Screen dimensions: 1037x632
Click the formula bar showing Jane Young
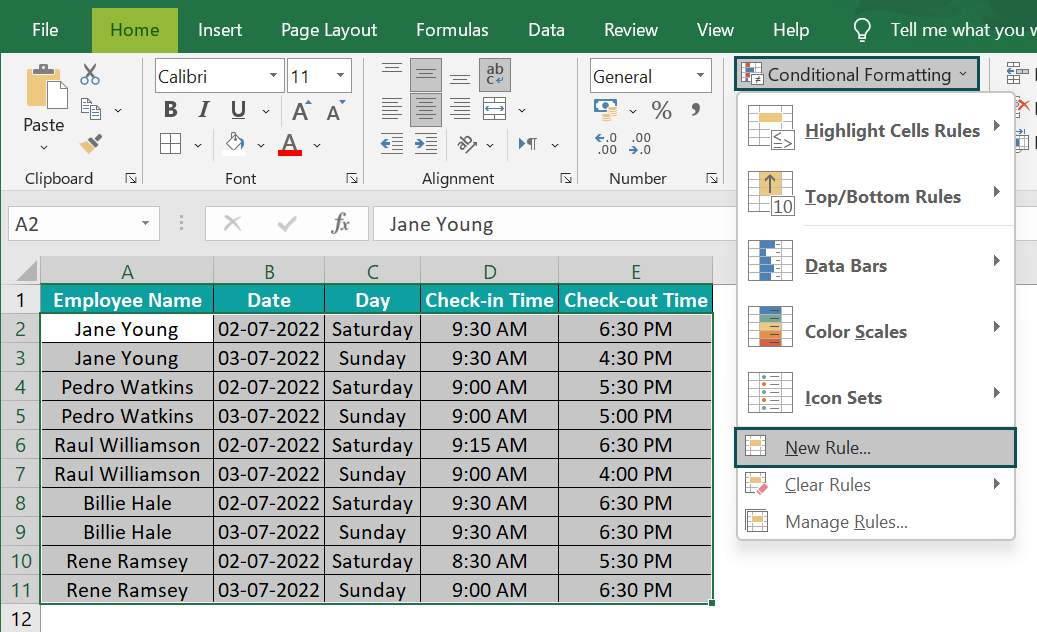(x=554, y=223)
